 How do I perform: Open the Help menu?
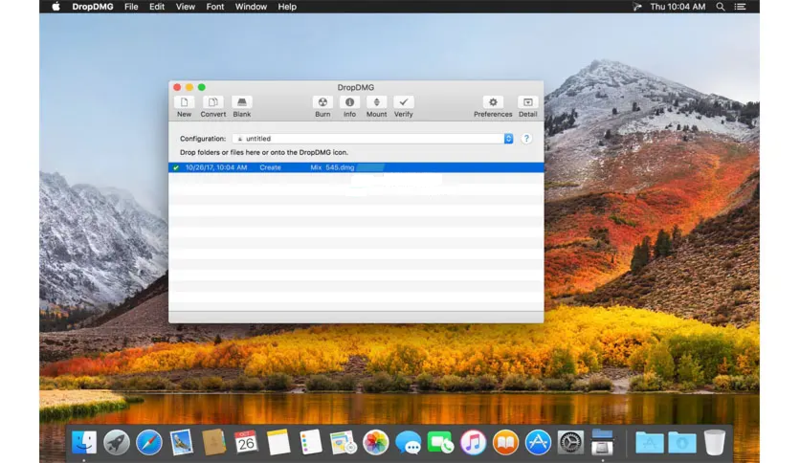point(287,7)
